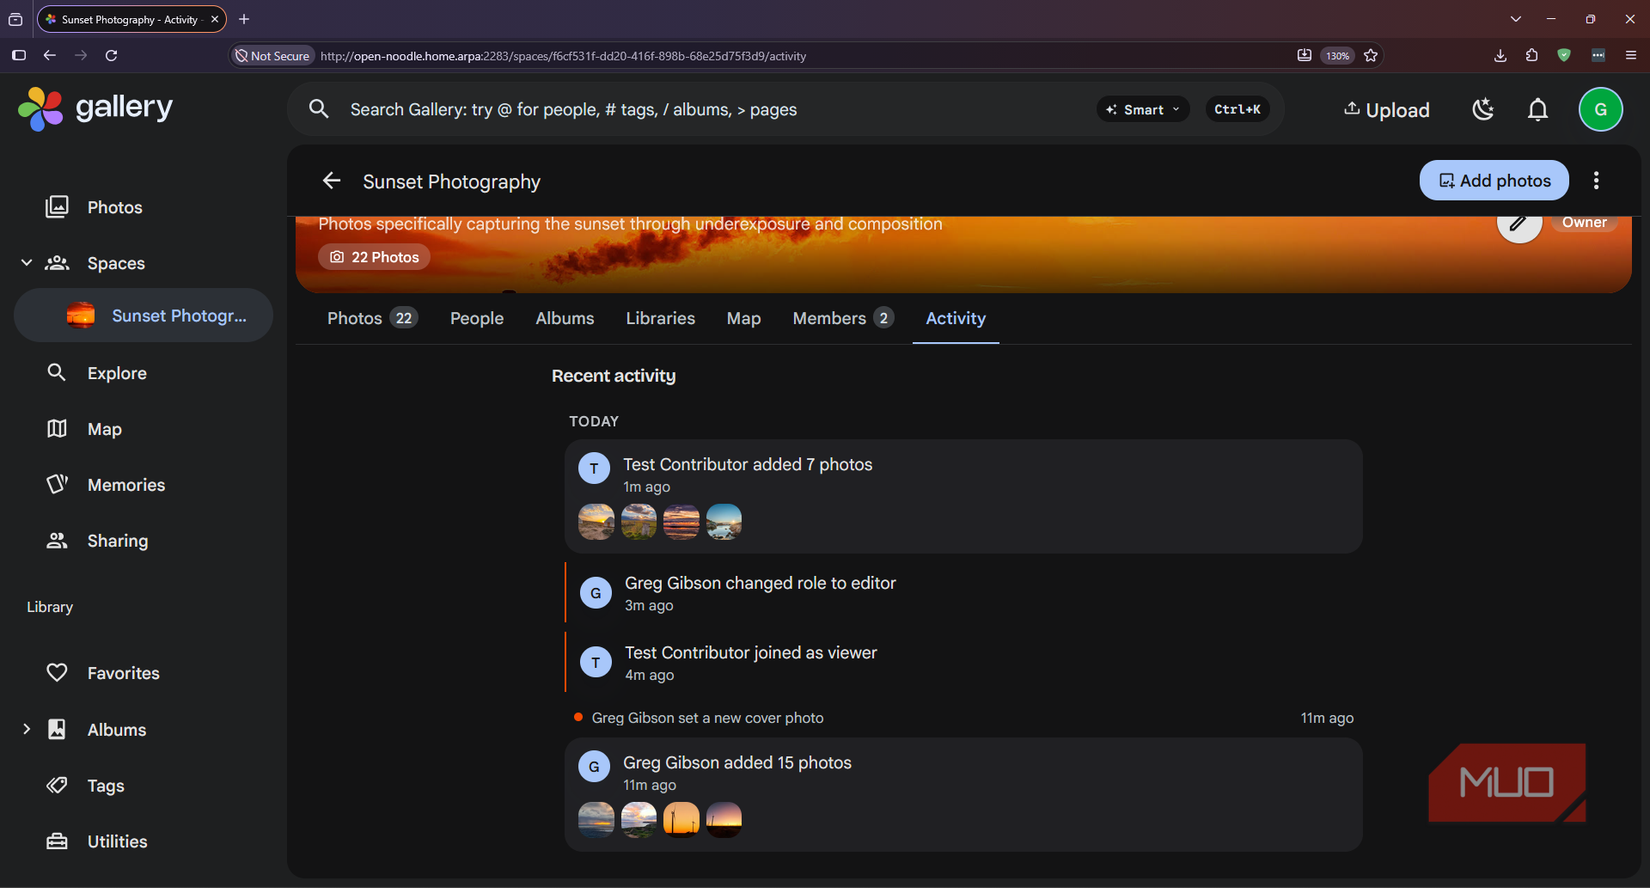Bookmark this page with the star icon
This screenshot has width=1650, height=888.
pyautogui.click(x=1371, y=56)
